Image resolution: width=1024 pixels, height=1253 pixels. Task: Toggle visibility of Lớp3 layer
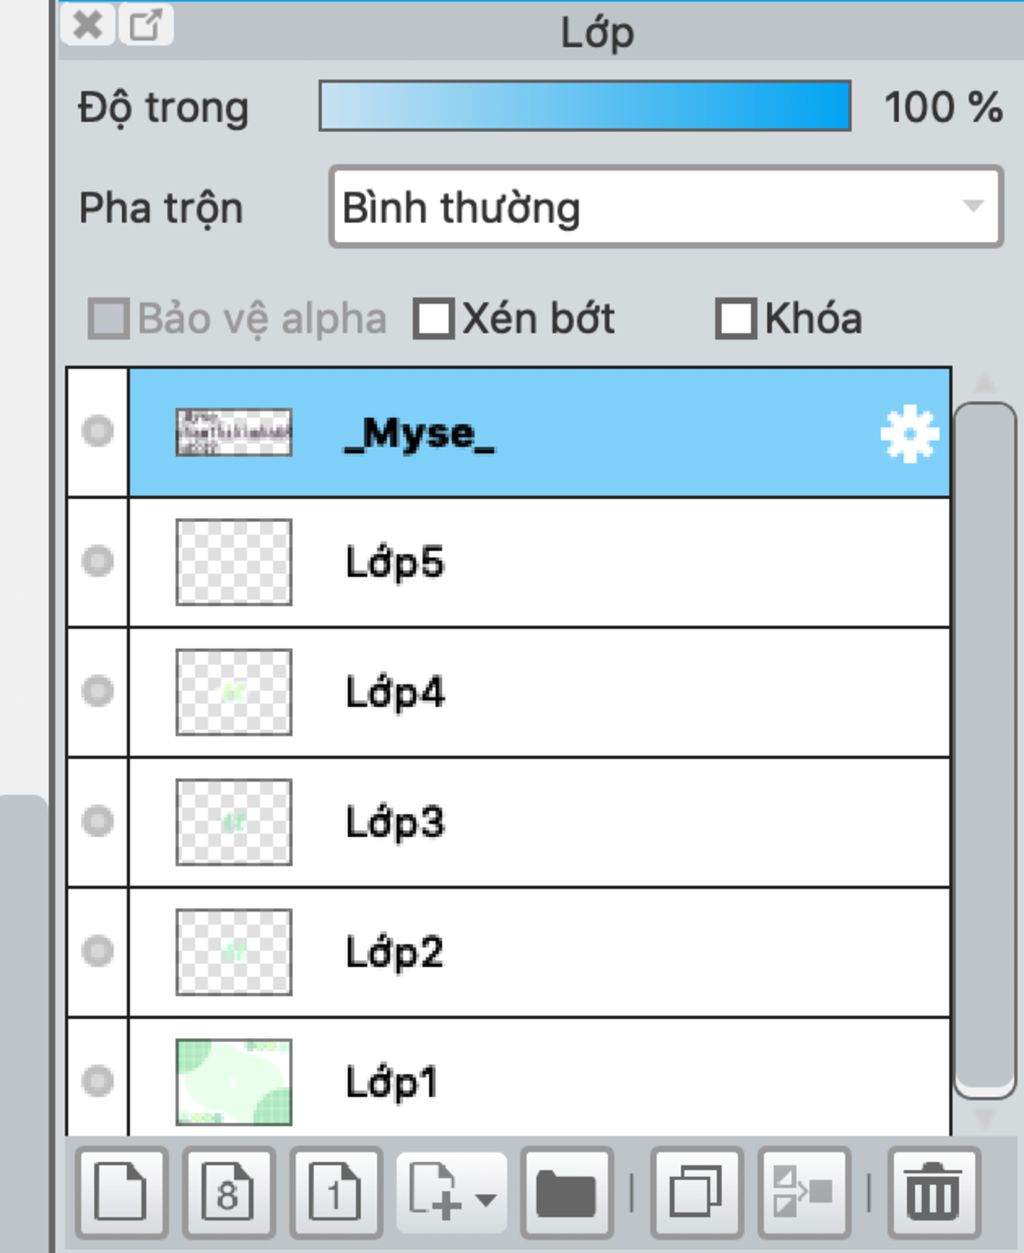tap(97, 821)
